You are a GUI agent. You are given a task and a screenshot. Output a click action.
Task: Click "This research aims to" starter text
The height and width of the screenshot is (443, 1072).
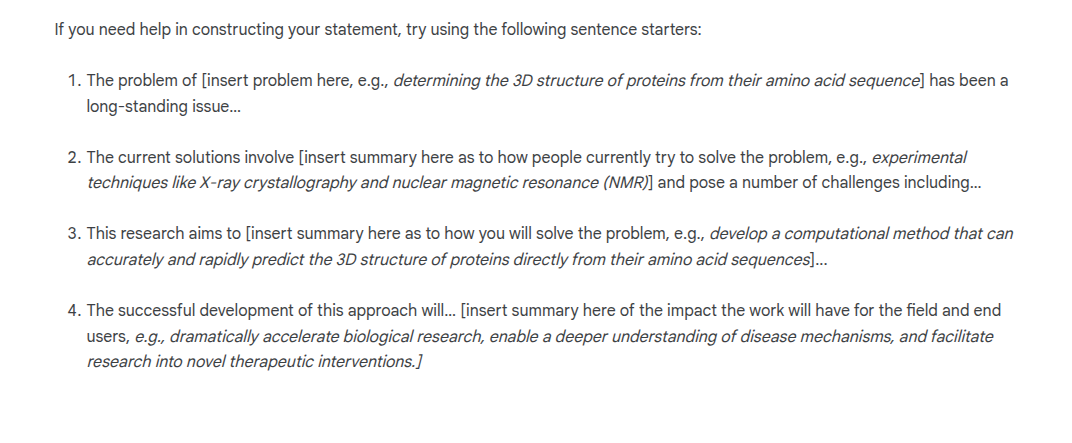pos(163,234)
